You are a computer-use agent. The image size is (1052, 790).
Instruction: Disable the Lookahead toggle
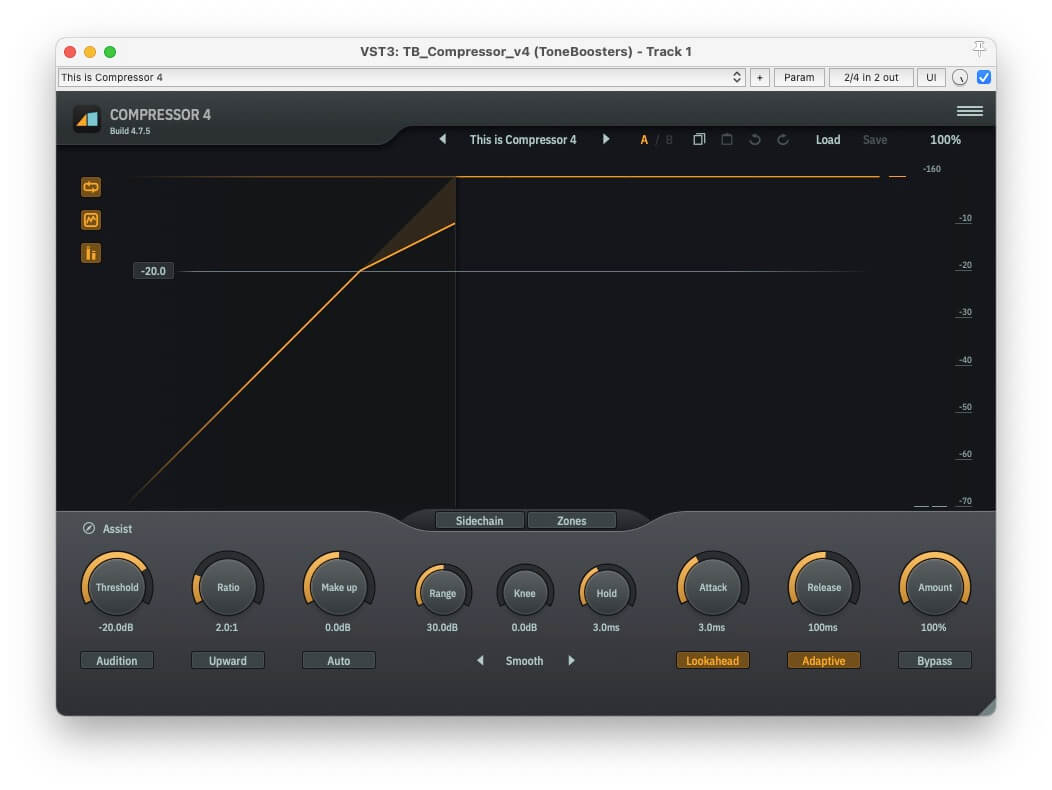pos(713,661)
